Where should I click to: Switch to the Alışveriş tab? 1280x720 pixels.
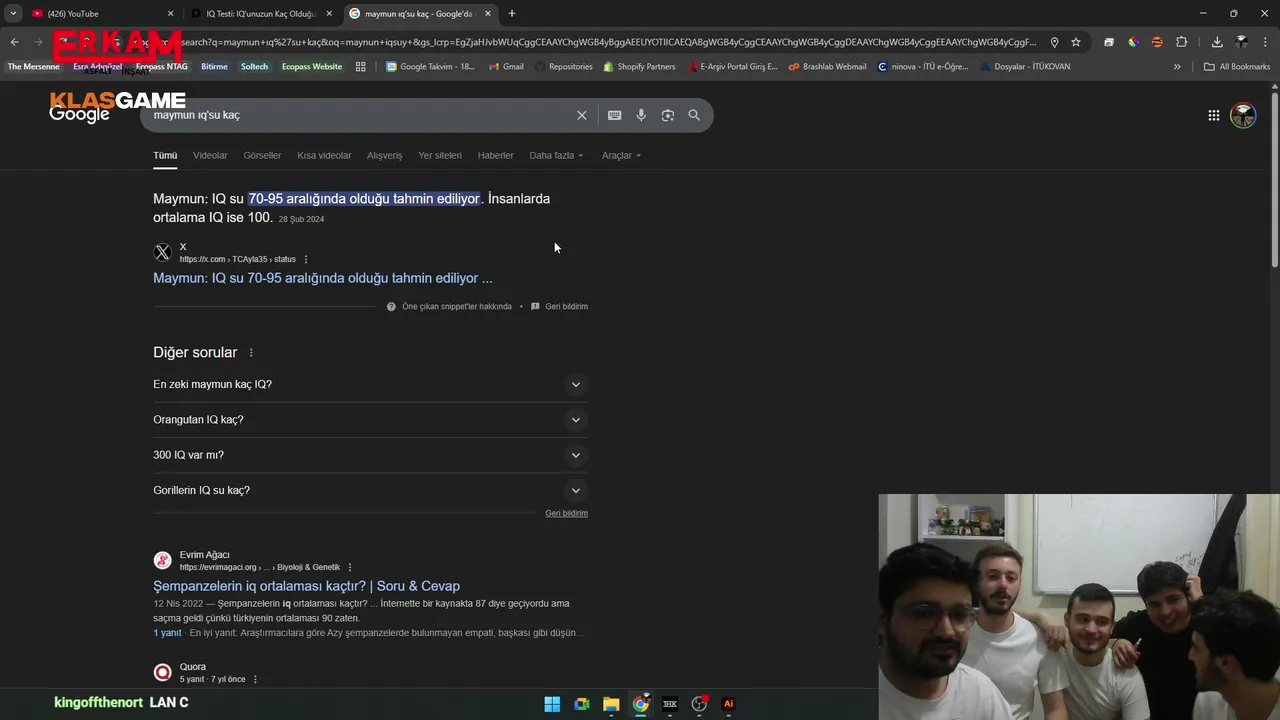coord(384,155)
